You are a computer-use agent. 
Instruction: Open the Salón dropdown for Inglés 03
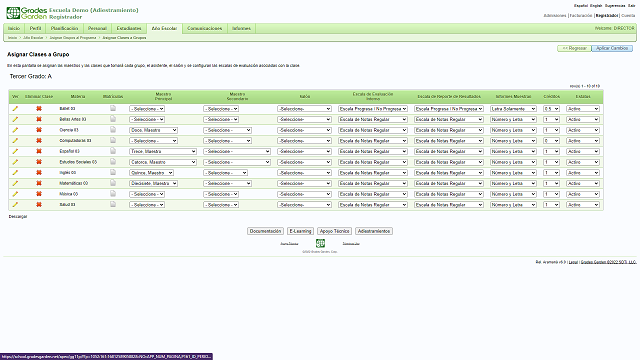[x=304, y=173]
